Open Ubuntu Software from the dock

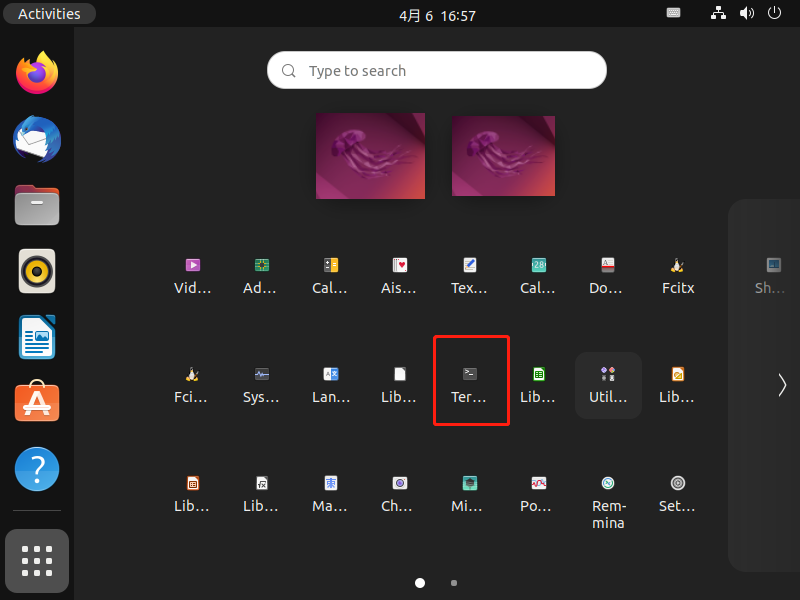tap(37, 402)
